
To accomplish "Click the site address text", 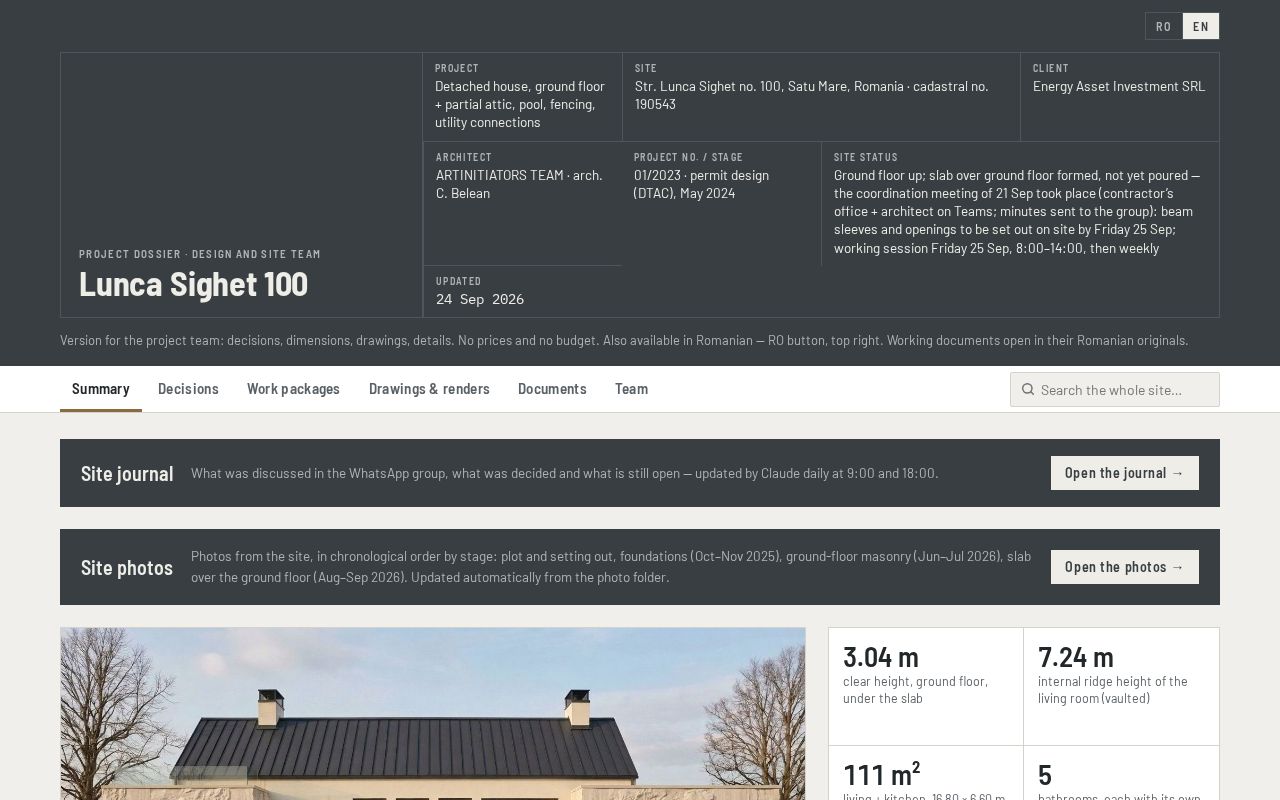I will pos(812,95).
